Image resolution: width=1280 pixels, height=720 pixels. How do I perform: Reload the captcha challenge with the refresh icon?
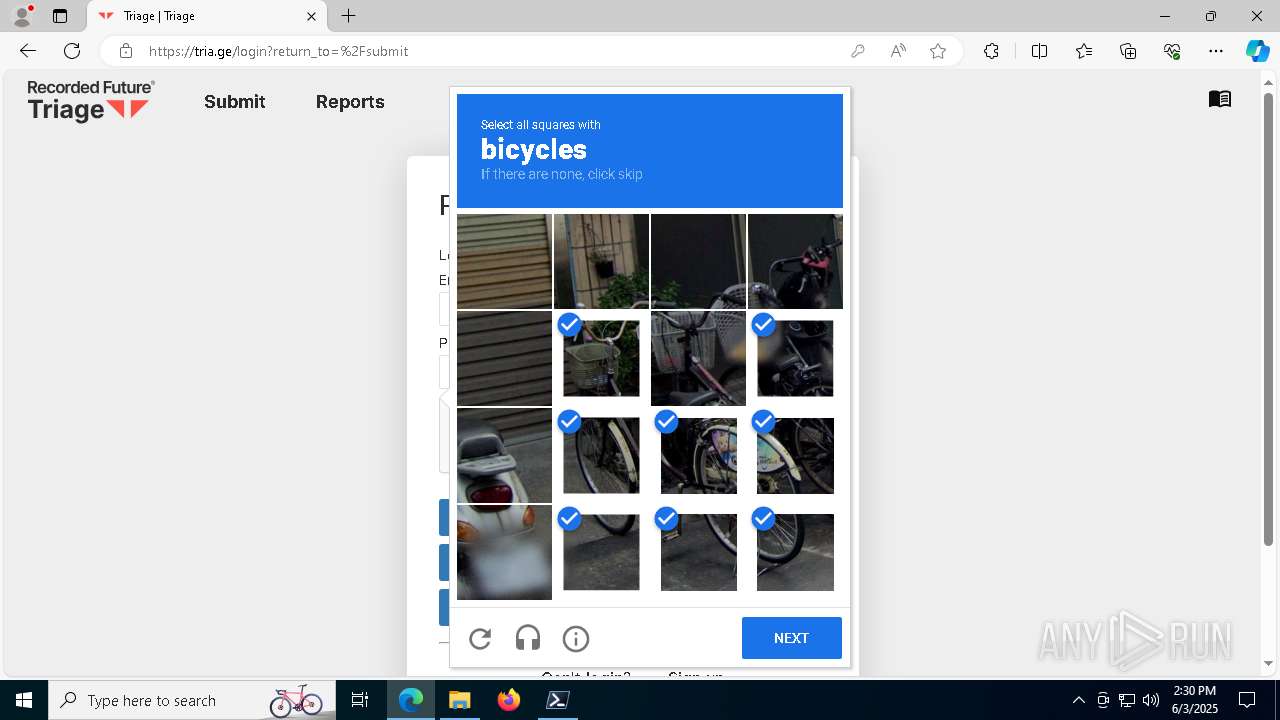480,638
